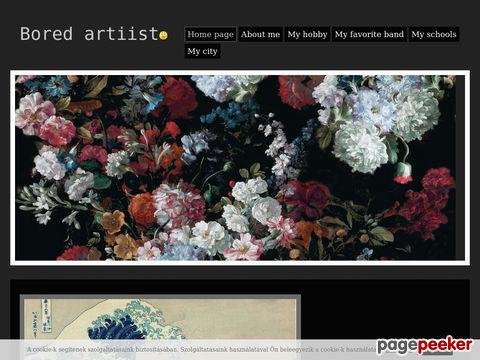Navigate to the My city page

point(202,51)
